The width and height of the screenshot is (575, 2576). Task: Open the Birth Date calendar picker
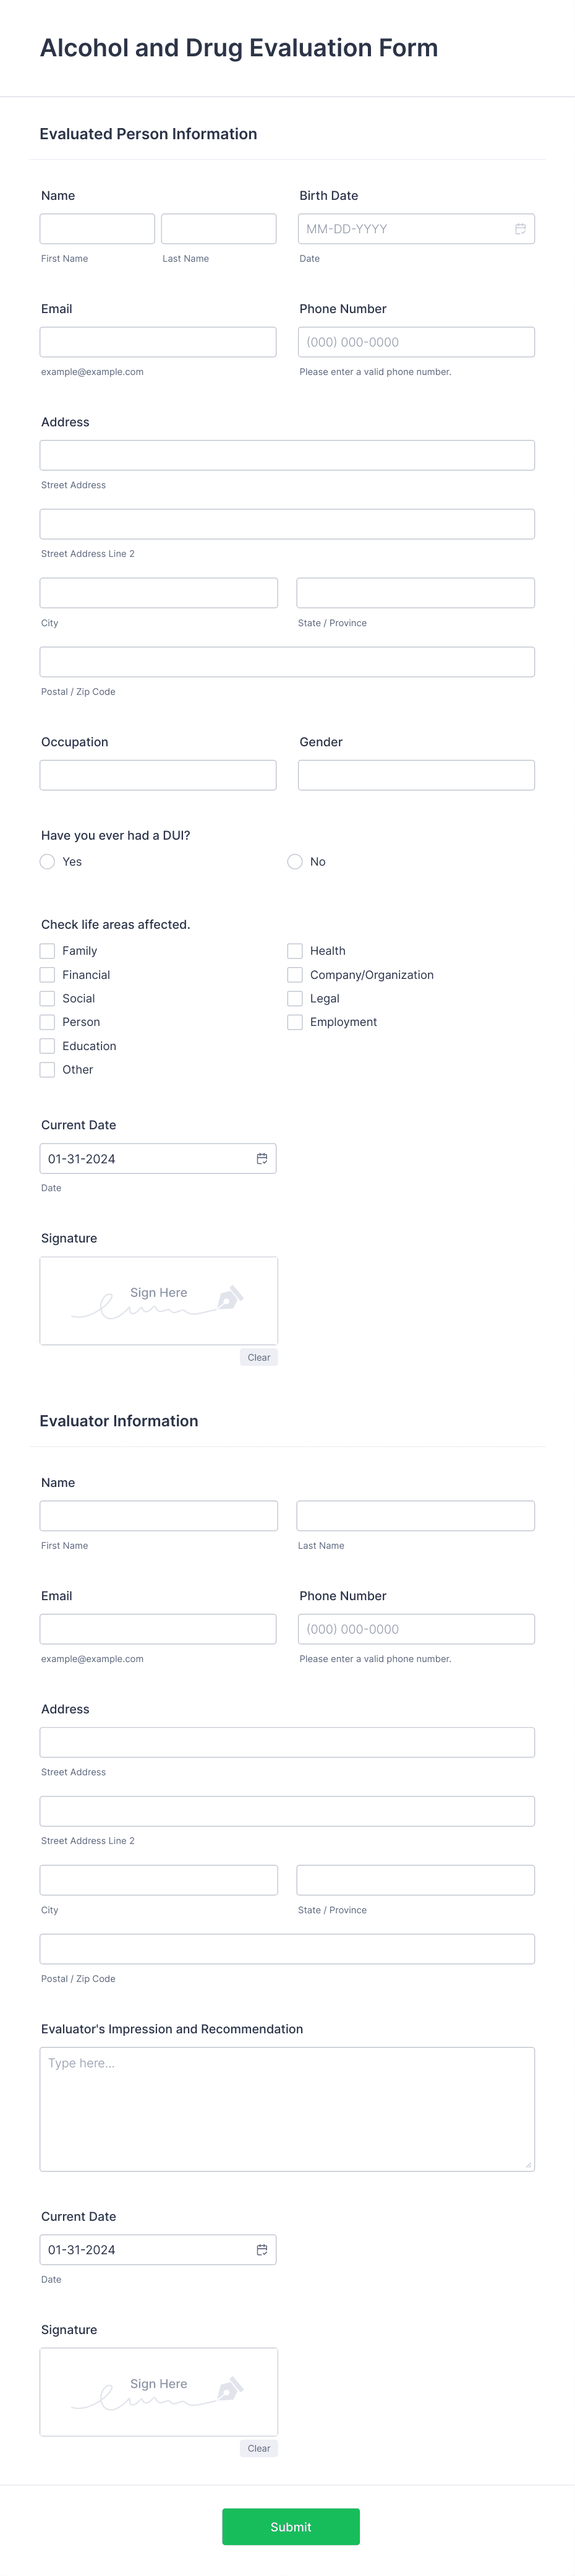[x=520, y=228]
